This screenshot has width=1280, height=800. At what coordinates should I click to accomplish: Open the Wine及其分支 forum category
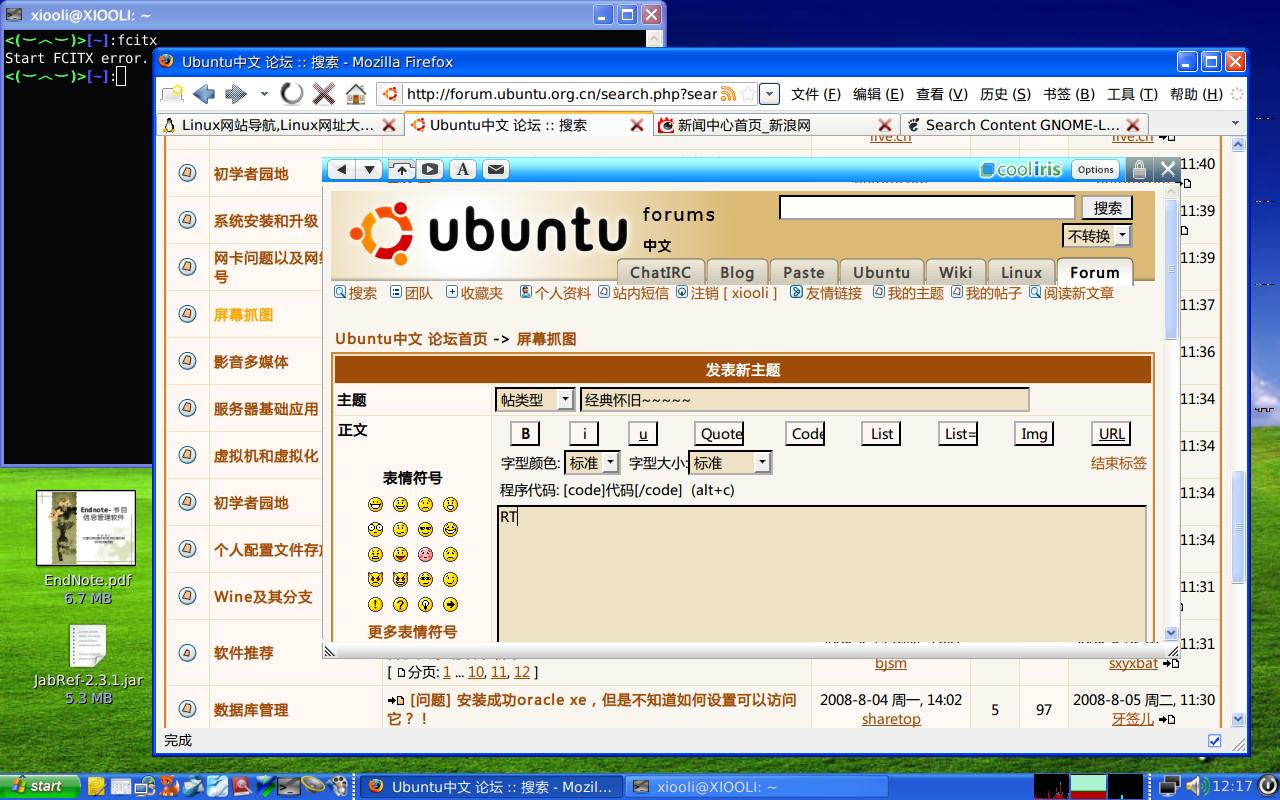263,597
